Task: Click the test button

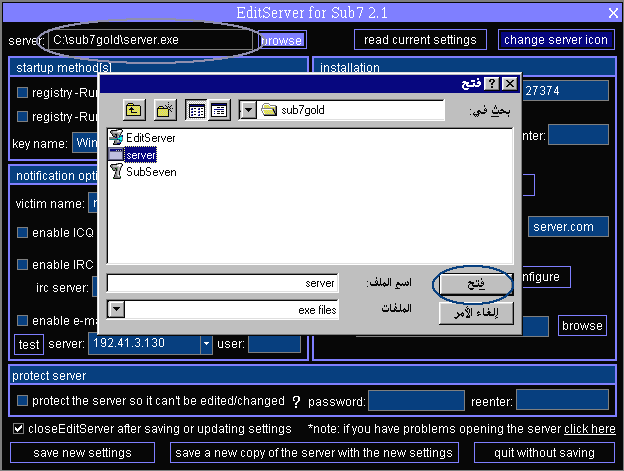Action: click(29, 344)
